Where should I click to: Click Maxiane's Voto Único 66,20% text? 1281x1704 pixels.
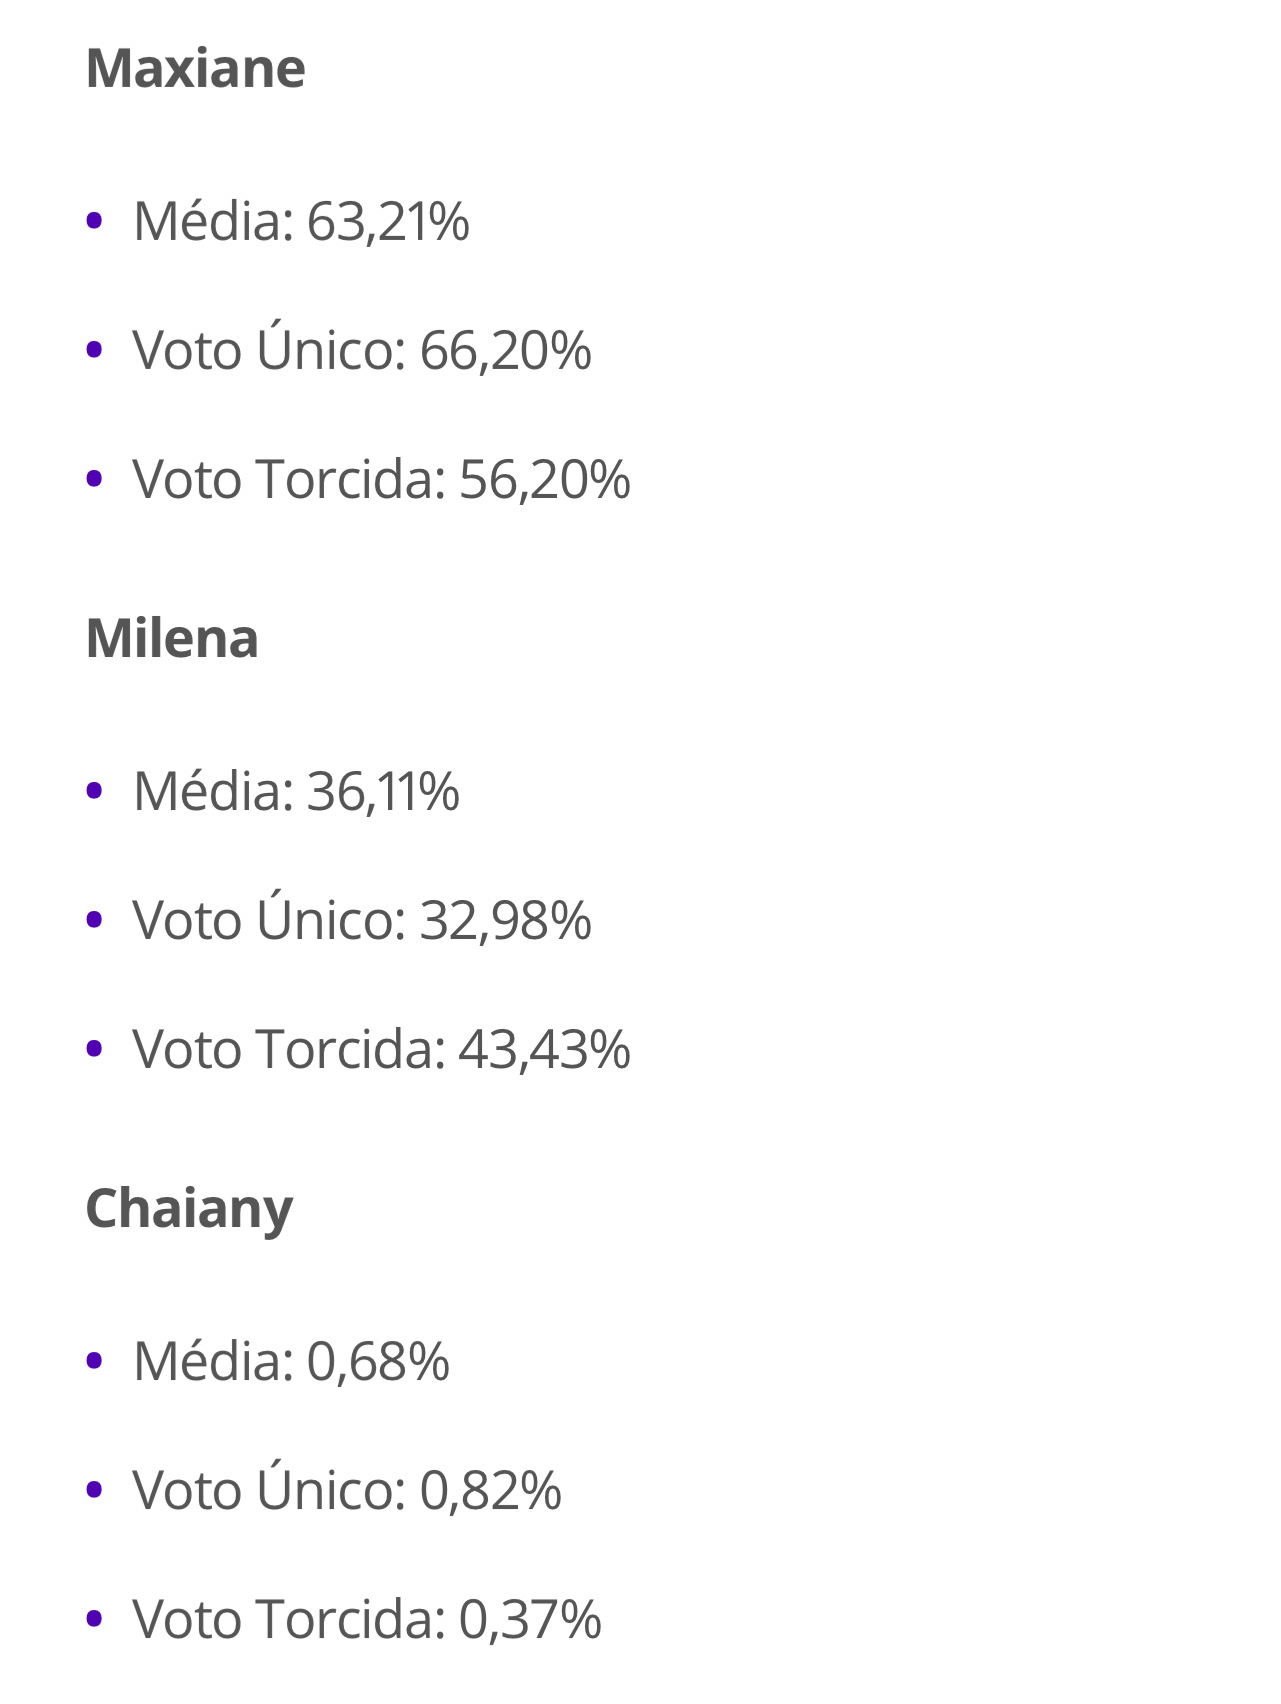click(362, 351)
